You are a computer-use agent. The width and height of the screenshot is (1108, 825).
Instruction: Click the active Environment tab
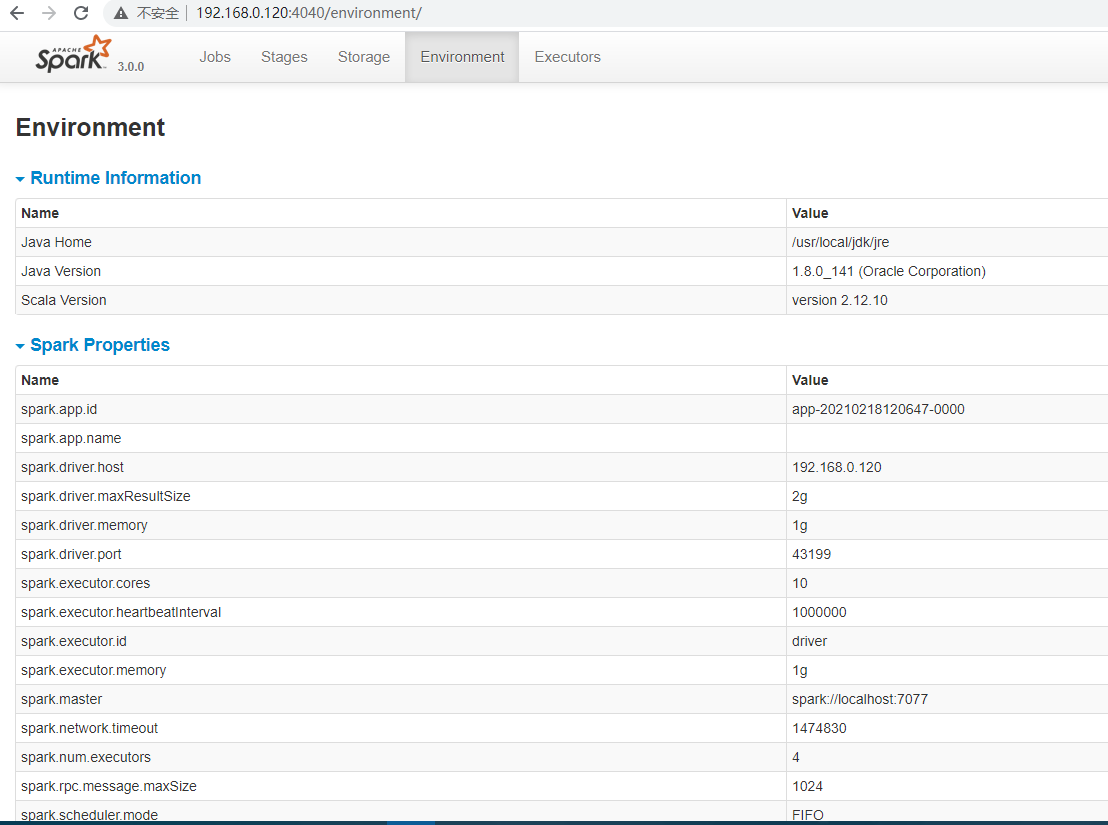click(461, 57)
